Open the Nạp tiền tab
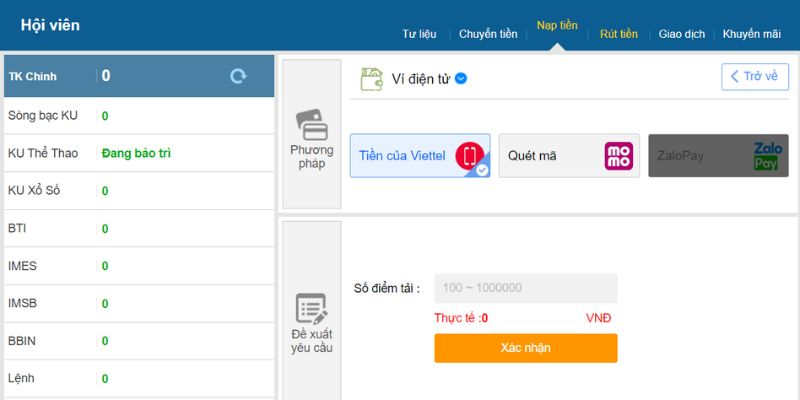The image size is (800, 400). [557, 26]
